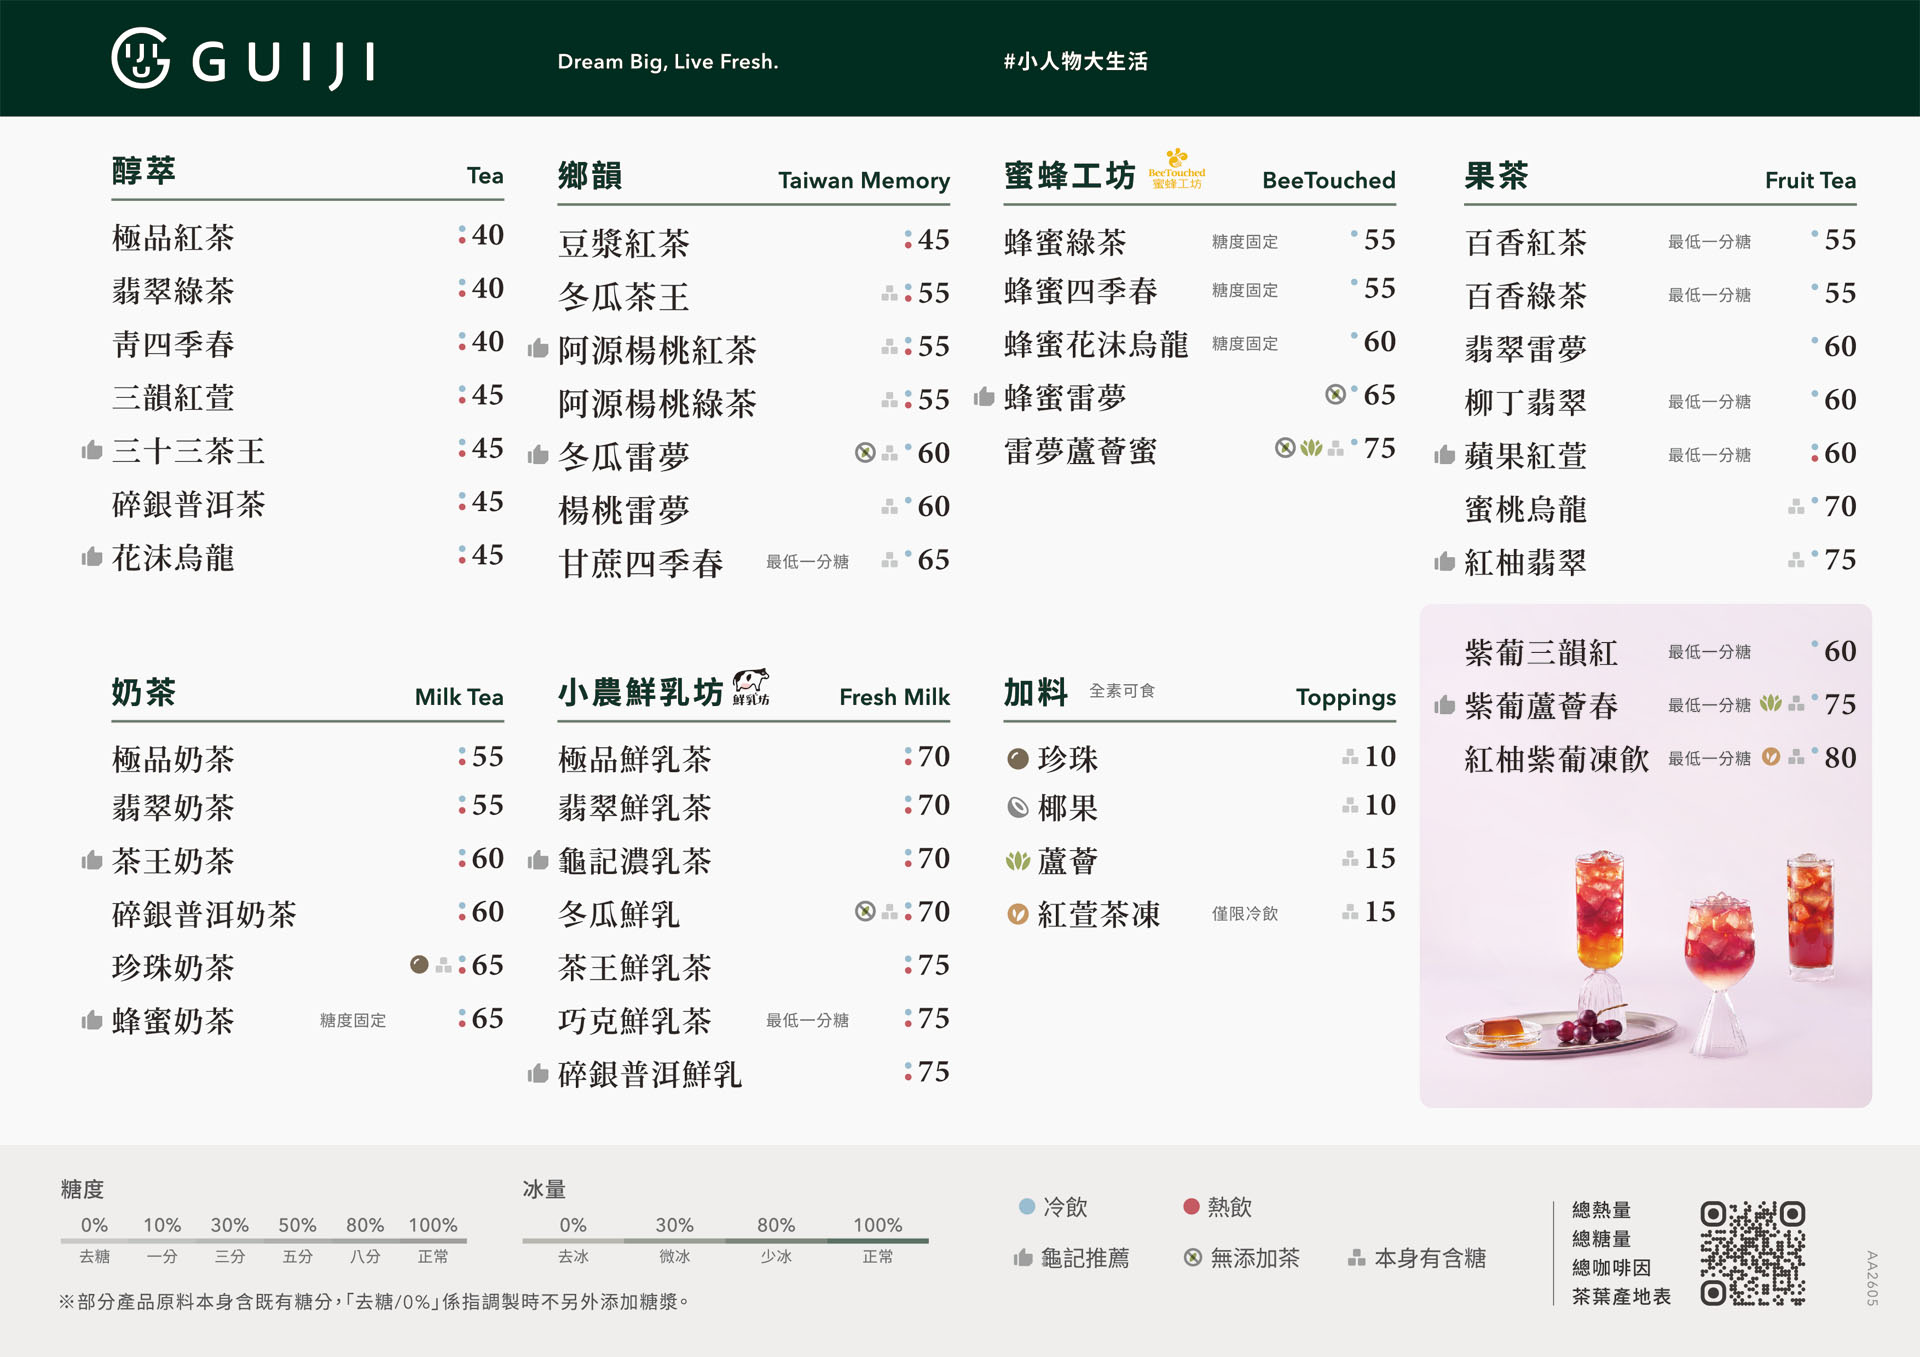Click the 僅限冷飲 note beside 紅萱茶凍
Image resolution: width=1920 pixels, height=1357 pixels.
(1245, 913)
